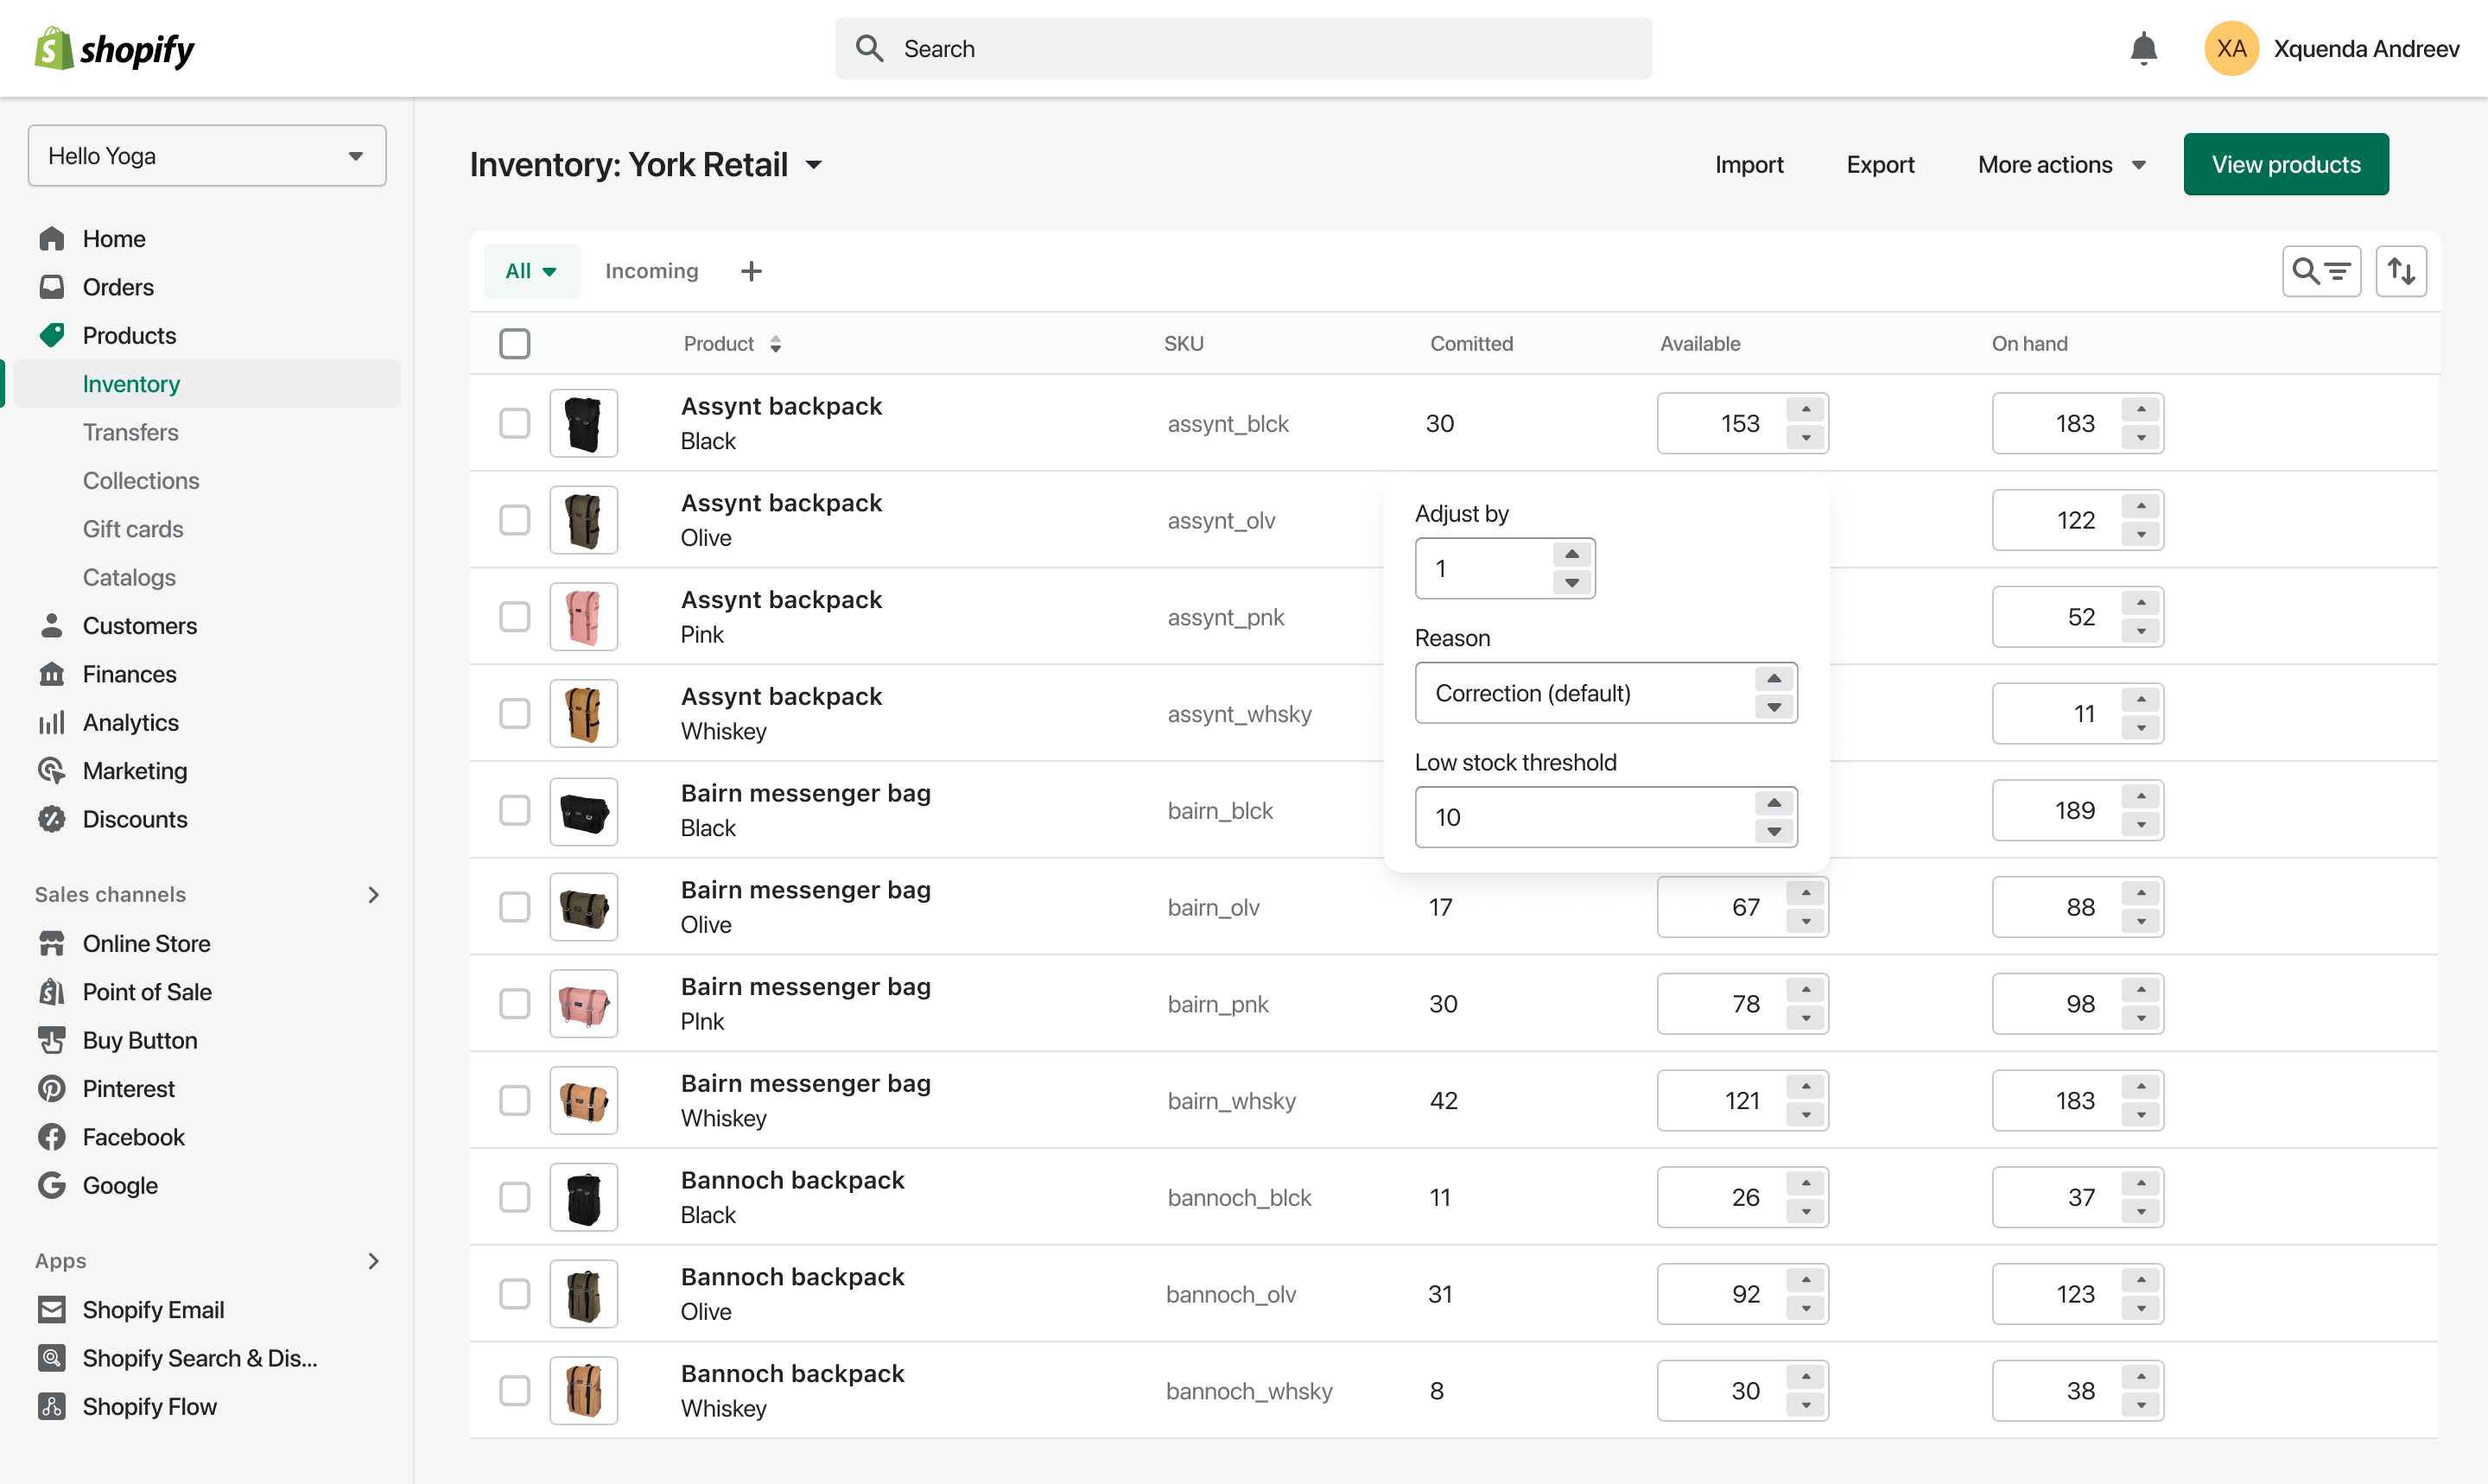Switch to the Incoming tab
The width and height of the screenshot is (2488, 1484).
coord(651,271)
